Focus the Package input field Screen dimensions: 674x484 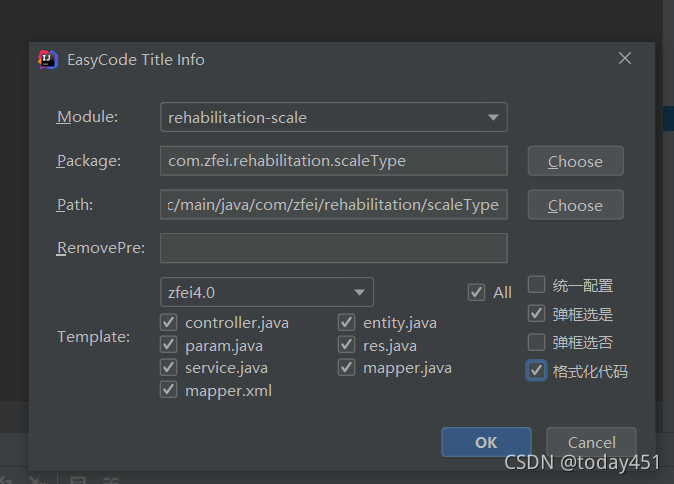pyautogui.click(x=334, y=161)
